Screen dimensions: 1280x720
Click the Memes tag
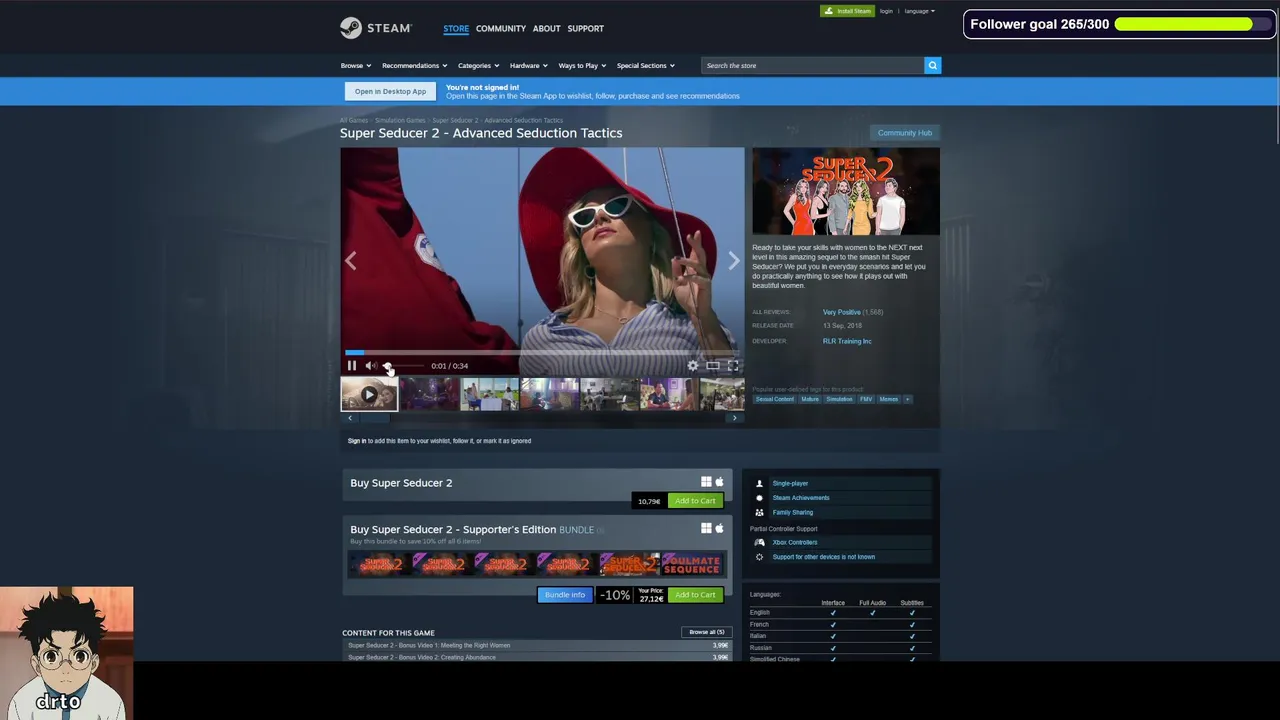889,399
